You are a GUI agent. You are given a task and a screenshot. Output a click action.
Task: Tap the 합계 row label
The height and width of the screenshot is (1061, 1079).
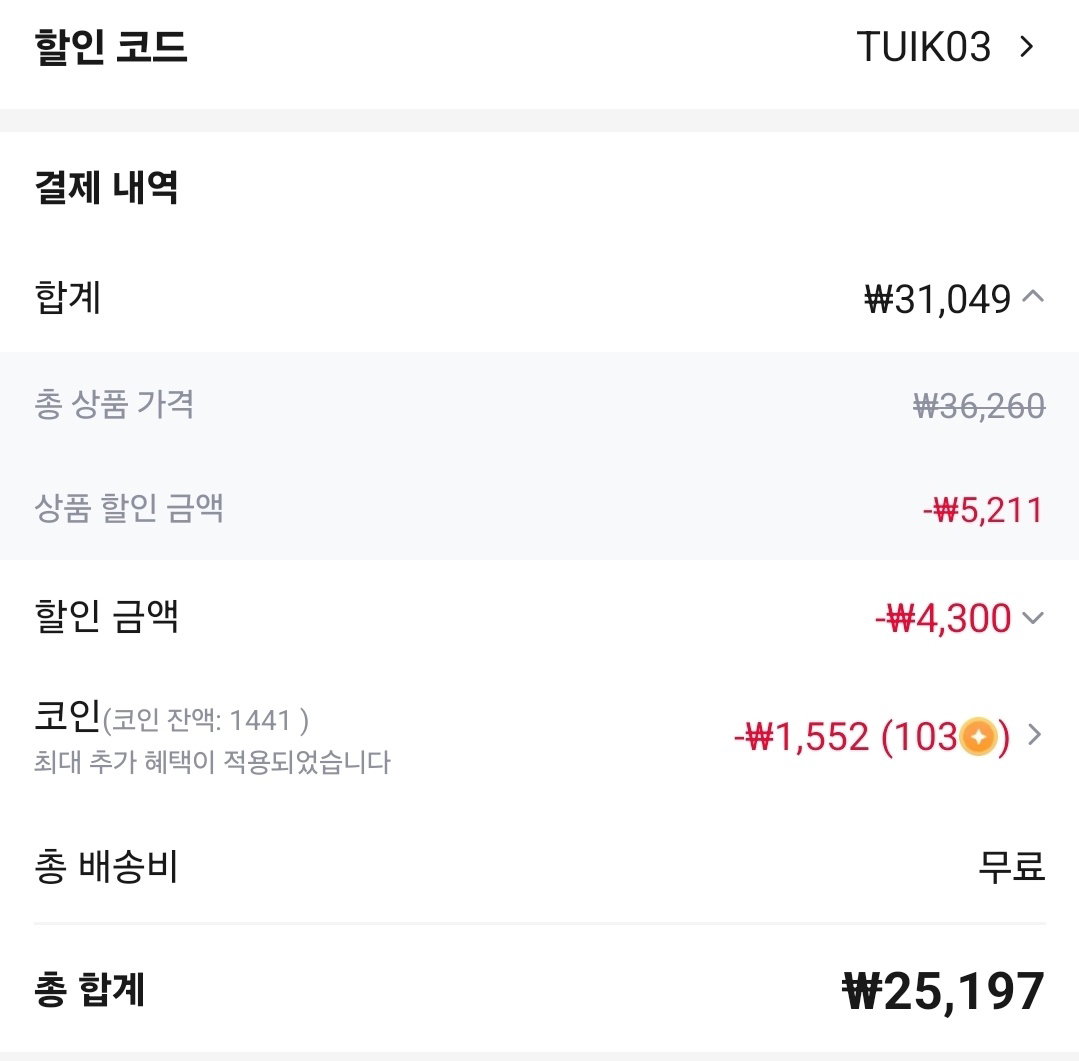[67, 298]
